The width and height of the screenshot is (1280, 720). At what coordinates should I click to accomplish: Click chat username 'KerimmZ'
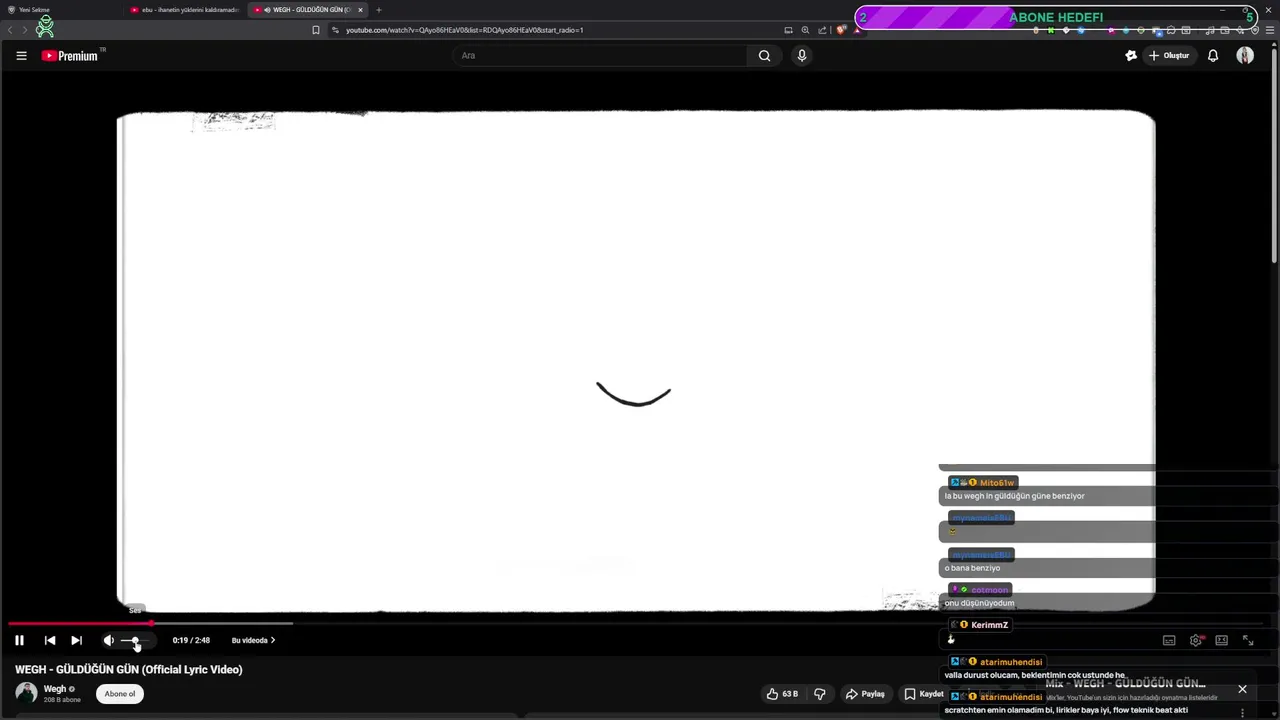pos(989,625)
